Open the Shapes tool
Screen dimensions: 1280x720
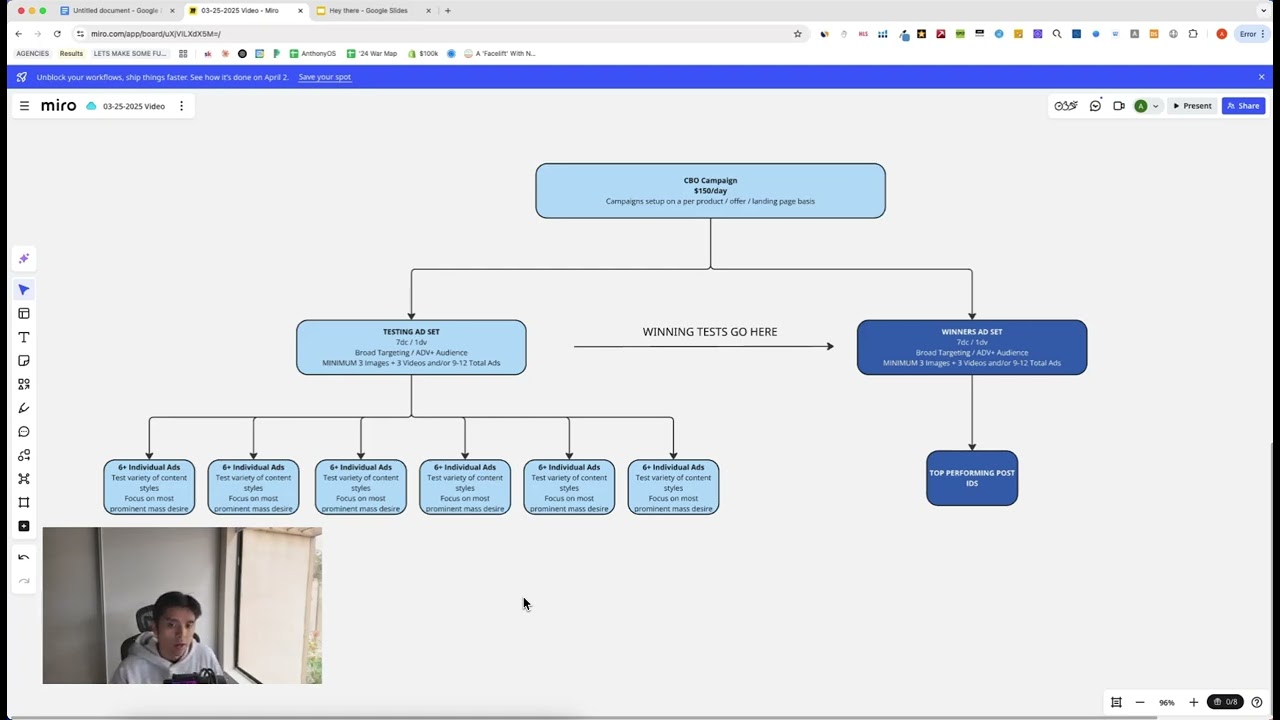[x=24, y=384]
